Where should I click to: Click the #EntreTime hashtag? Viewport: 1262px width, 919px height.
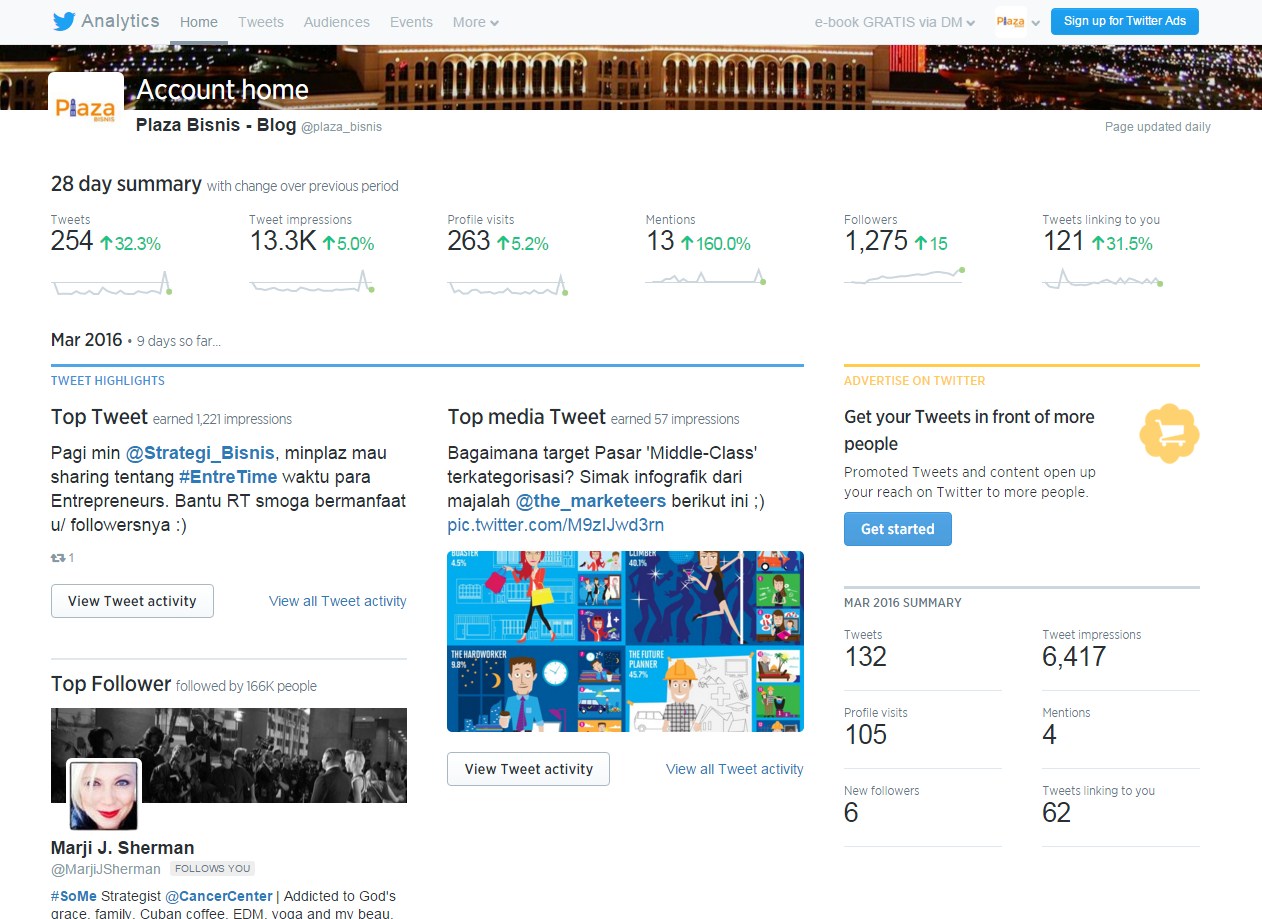227,477
